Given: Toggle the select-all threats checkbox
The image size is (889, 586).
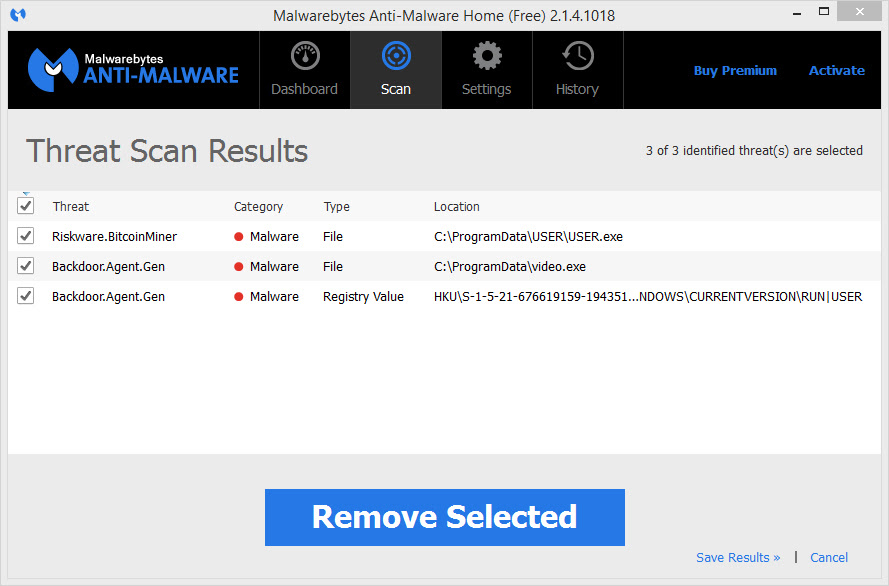Looking at the screenshot, I should (26, 206).
